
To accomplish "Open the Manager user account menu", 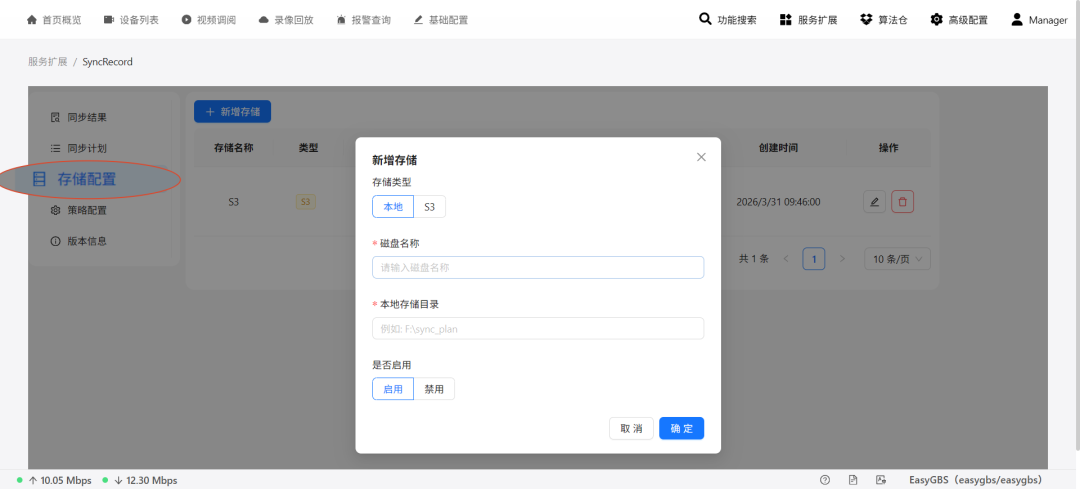I will [x=1039, y=20].
